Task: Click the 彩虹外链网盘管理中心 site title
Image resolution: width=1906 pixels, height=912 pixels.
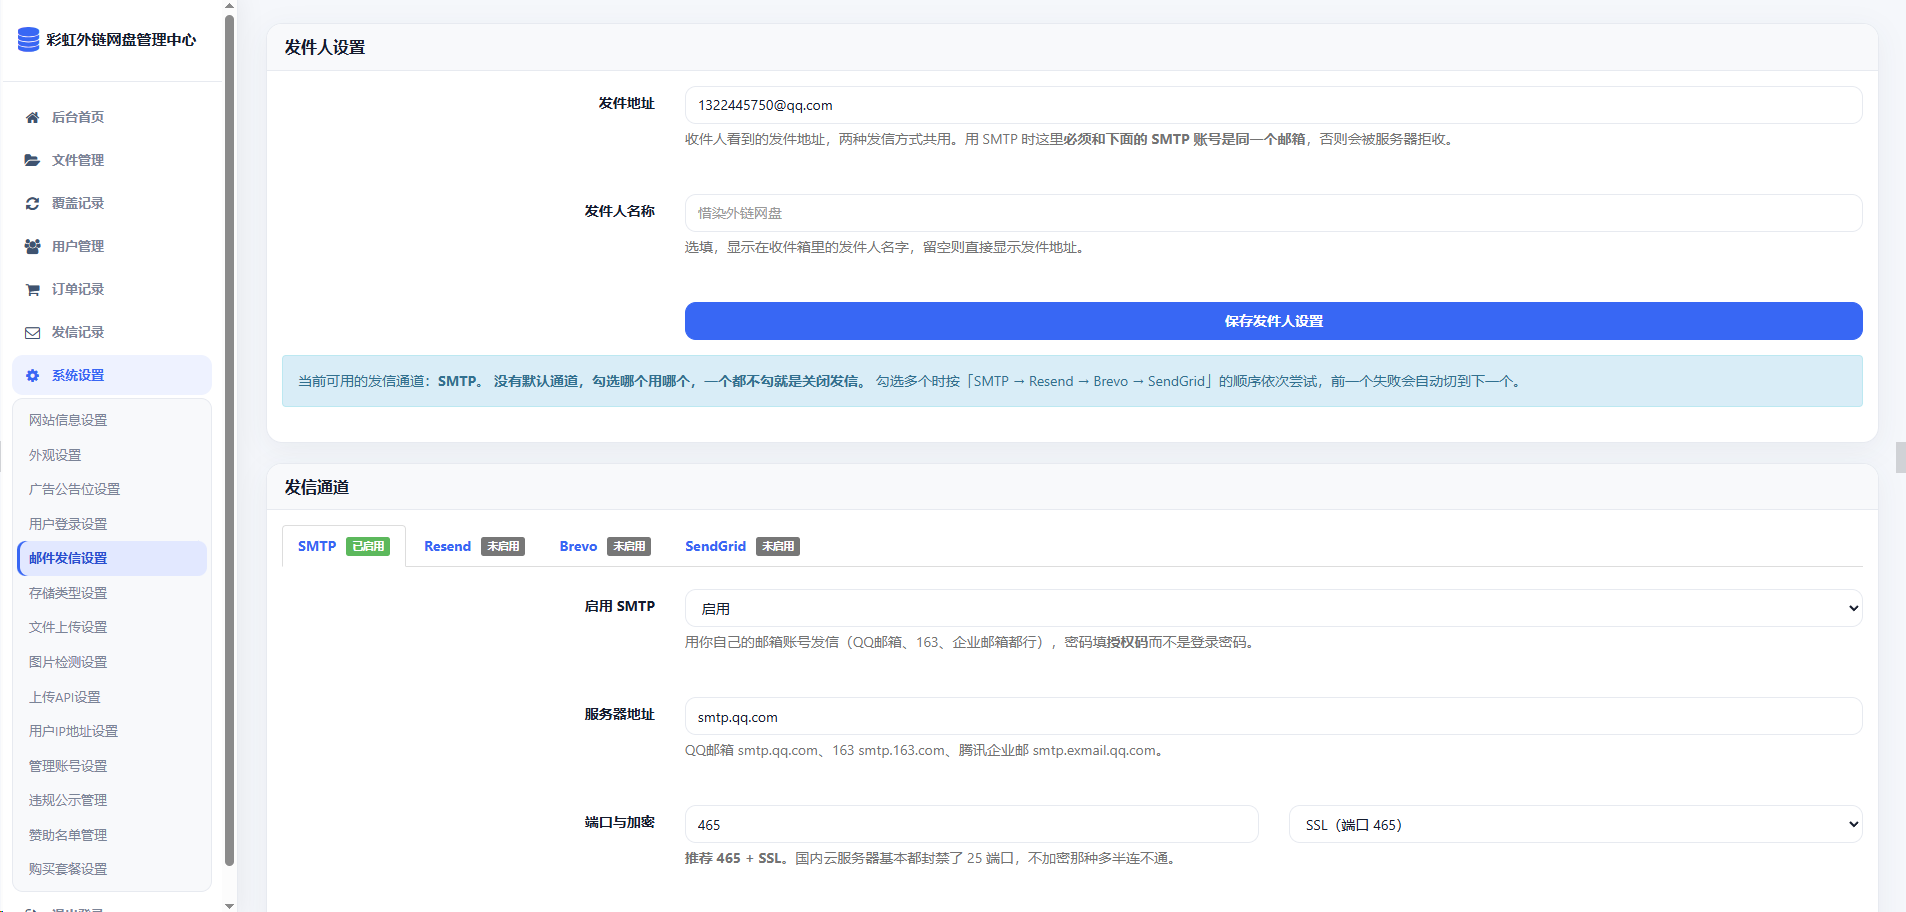Action: coord(121,40)
